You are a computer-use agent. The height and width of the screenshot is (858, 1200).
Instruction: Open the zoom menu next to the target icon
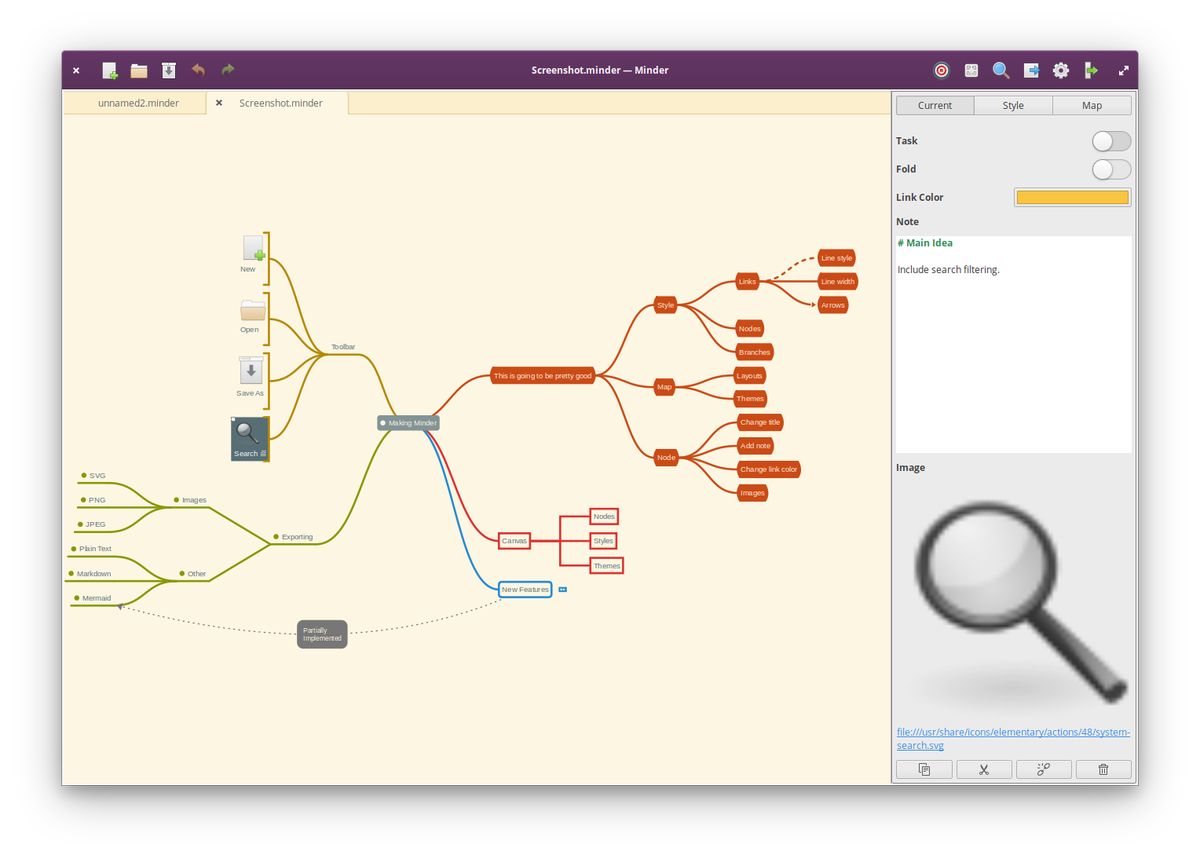pyautogui.click(x=971, y=70)
